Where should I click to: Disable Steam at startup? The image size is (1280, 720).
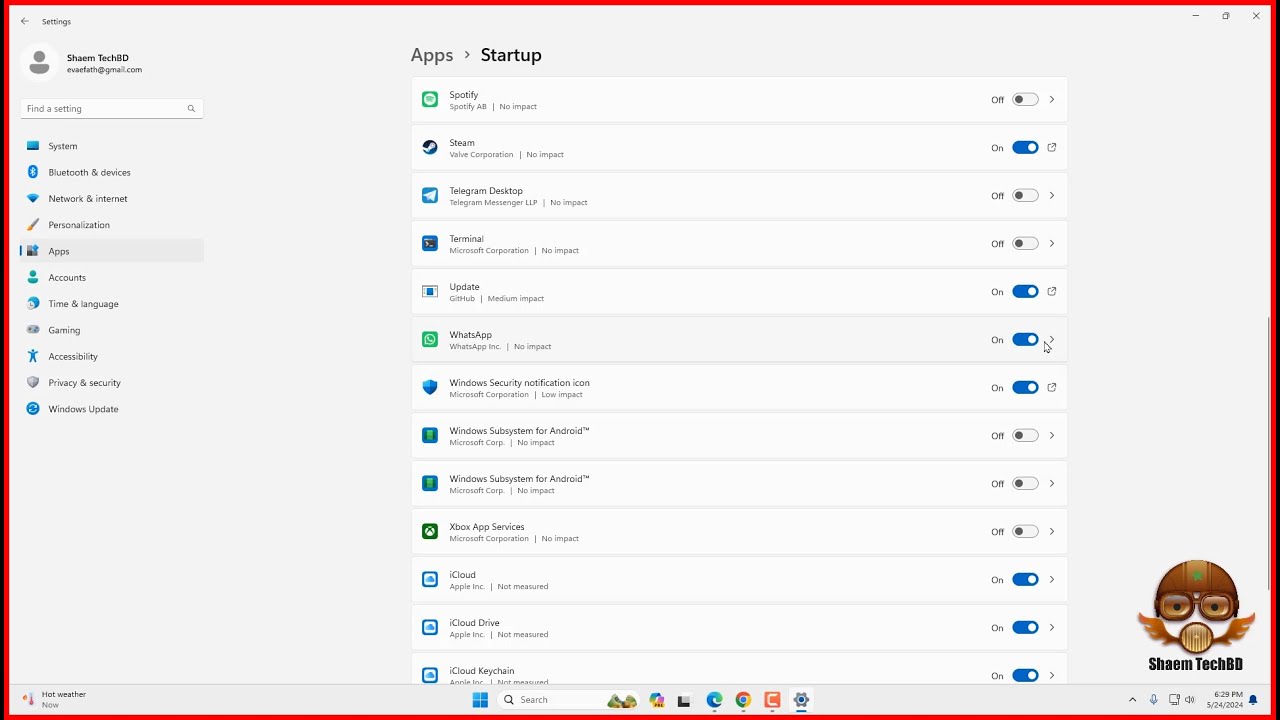(x=1025, y=148)
